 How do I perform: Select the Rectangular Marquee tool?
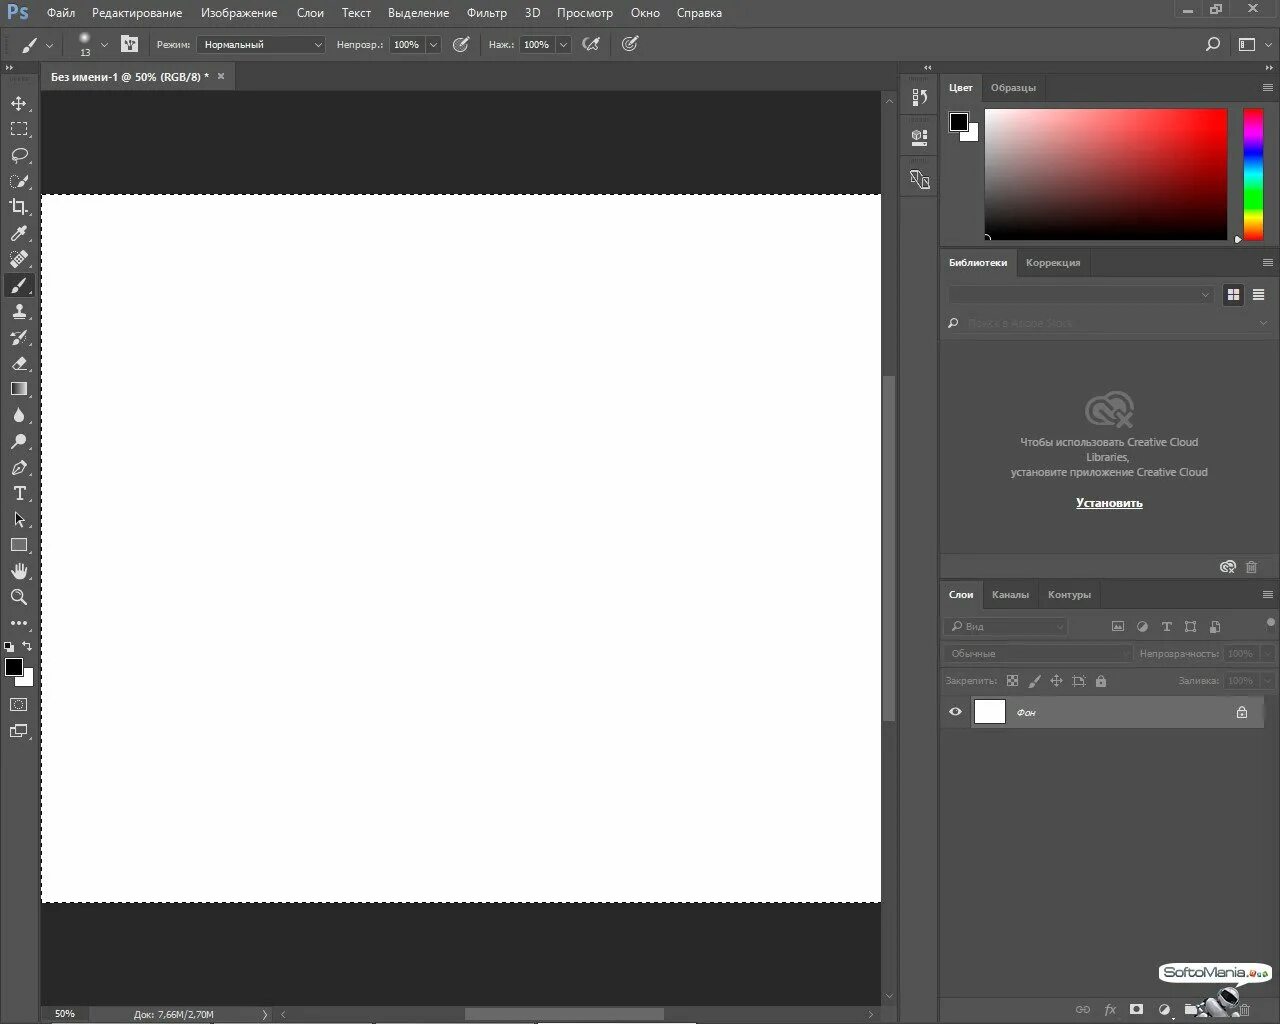point(19,129)
